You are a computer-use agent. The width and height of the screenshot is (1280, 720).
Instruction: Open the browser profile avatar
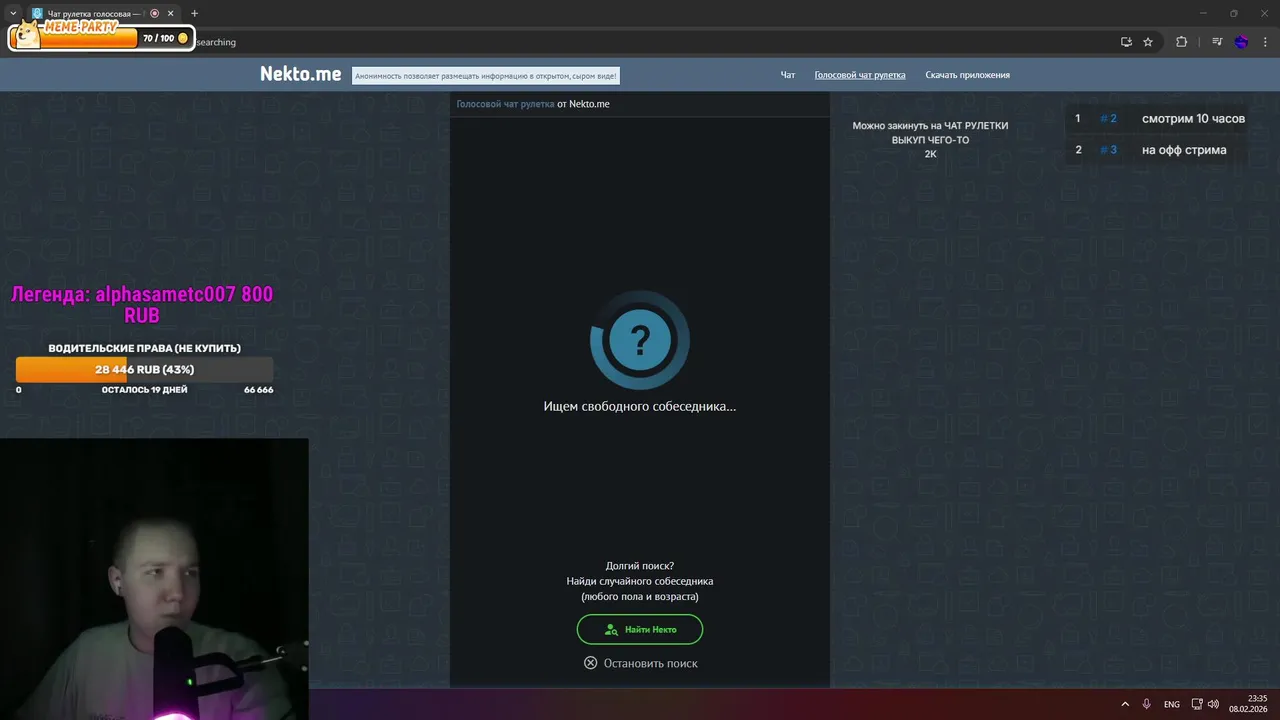tap(1241, 42)
